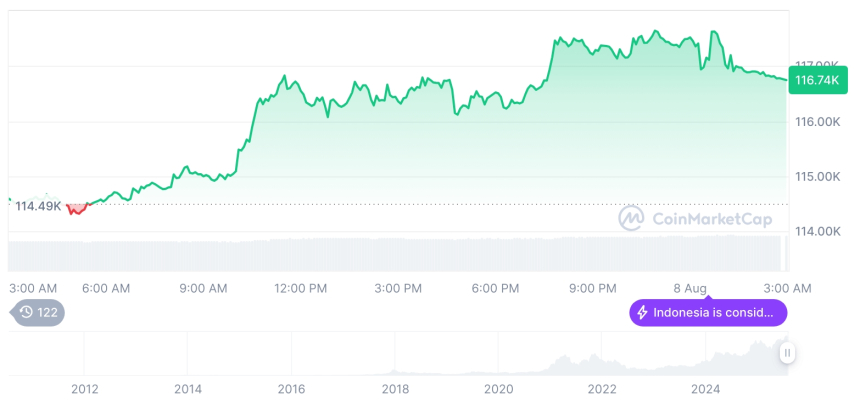Viewport: 860px width, 401px height.
Task: Select 2018 on the year navigator
Action: pos(395,388)
